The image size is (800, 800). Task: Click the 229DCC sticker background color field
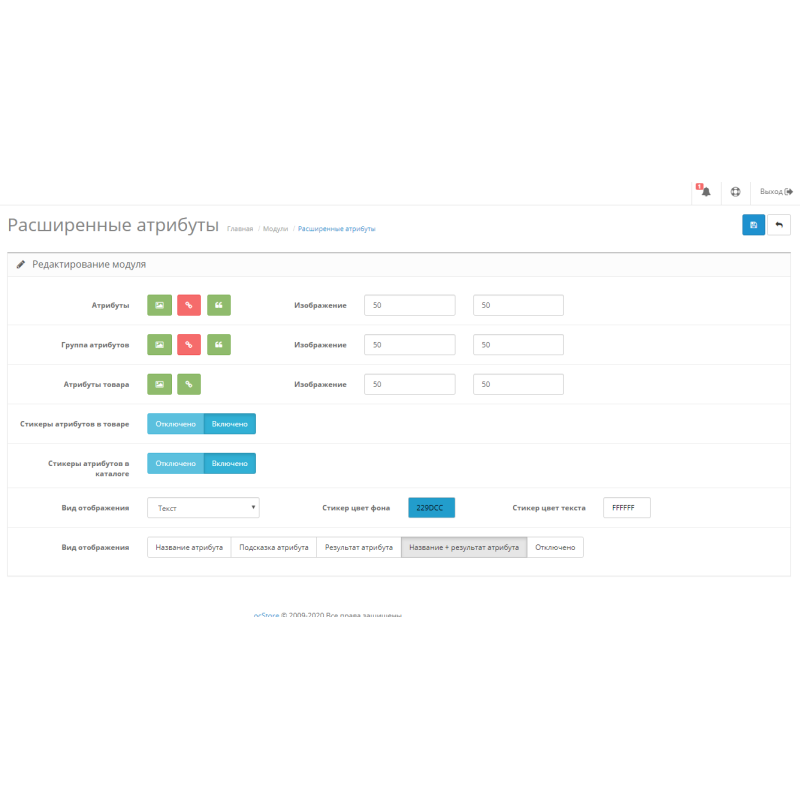click(x=431, y=508)
